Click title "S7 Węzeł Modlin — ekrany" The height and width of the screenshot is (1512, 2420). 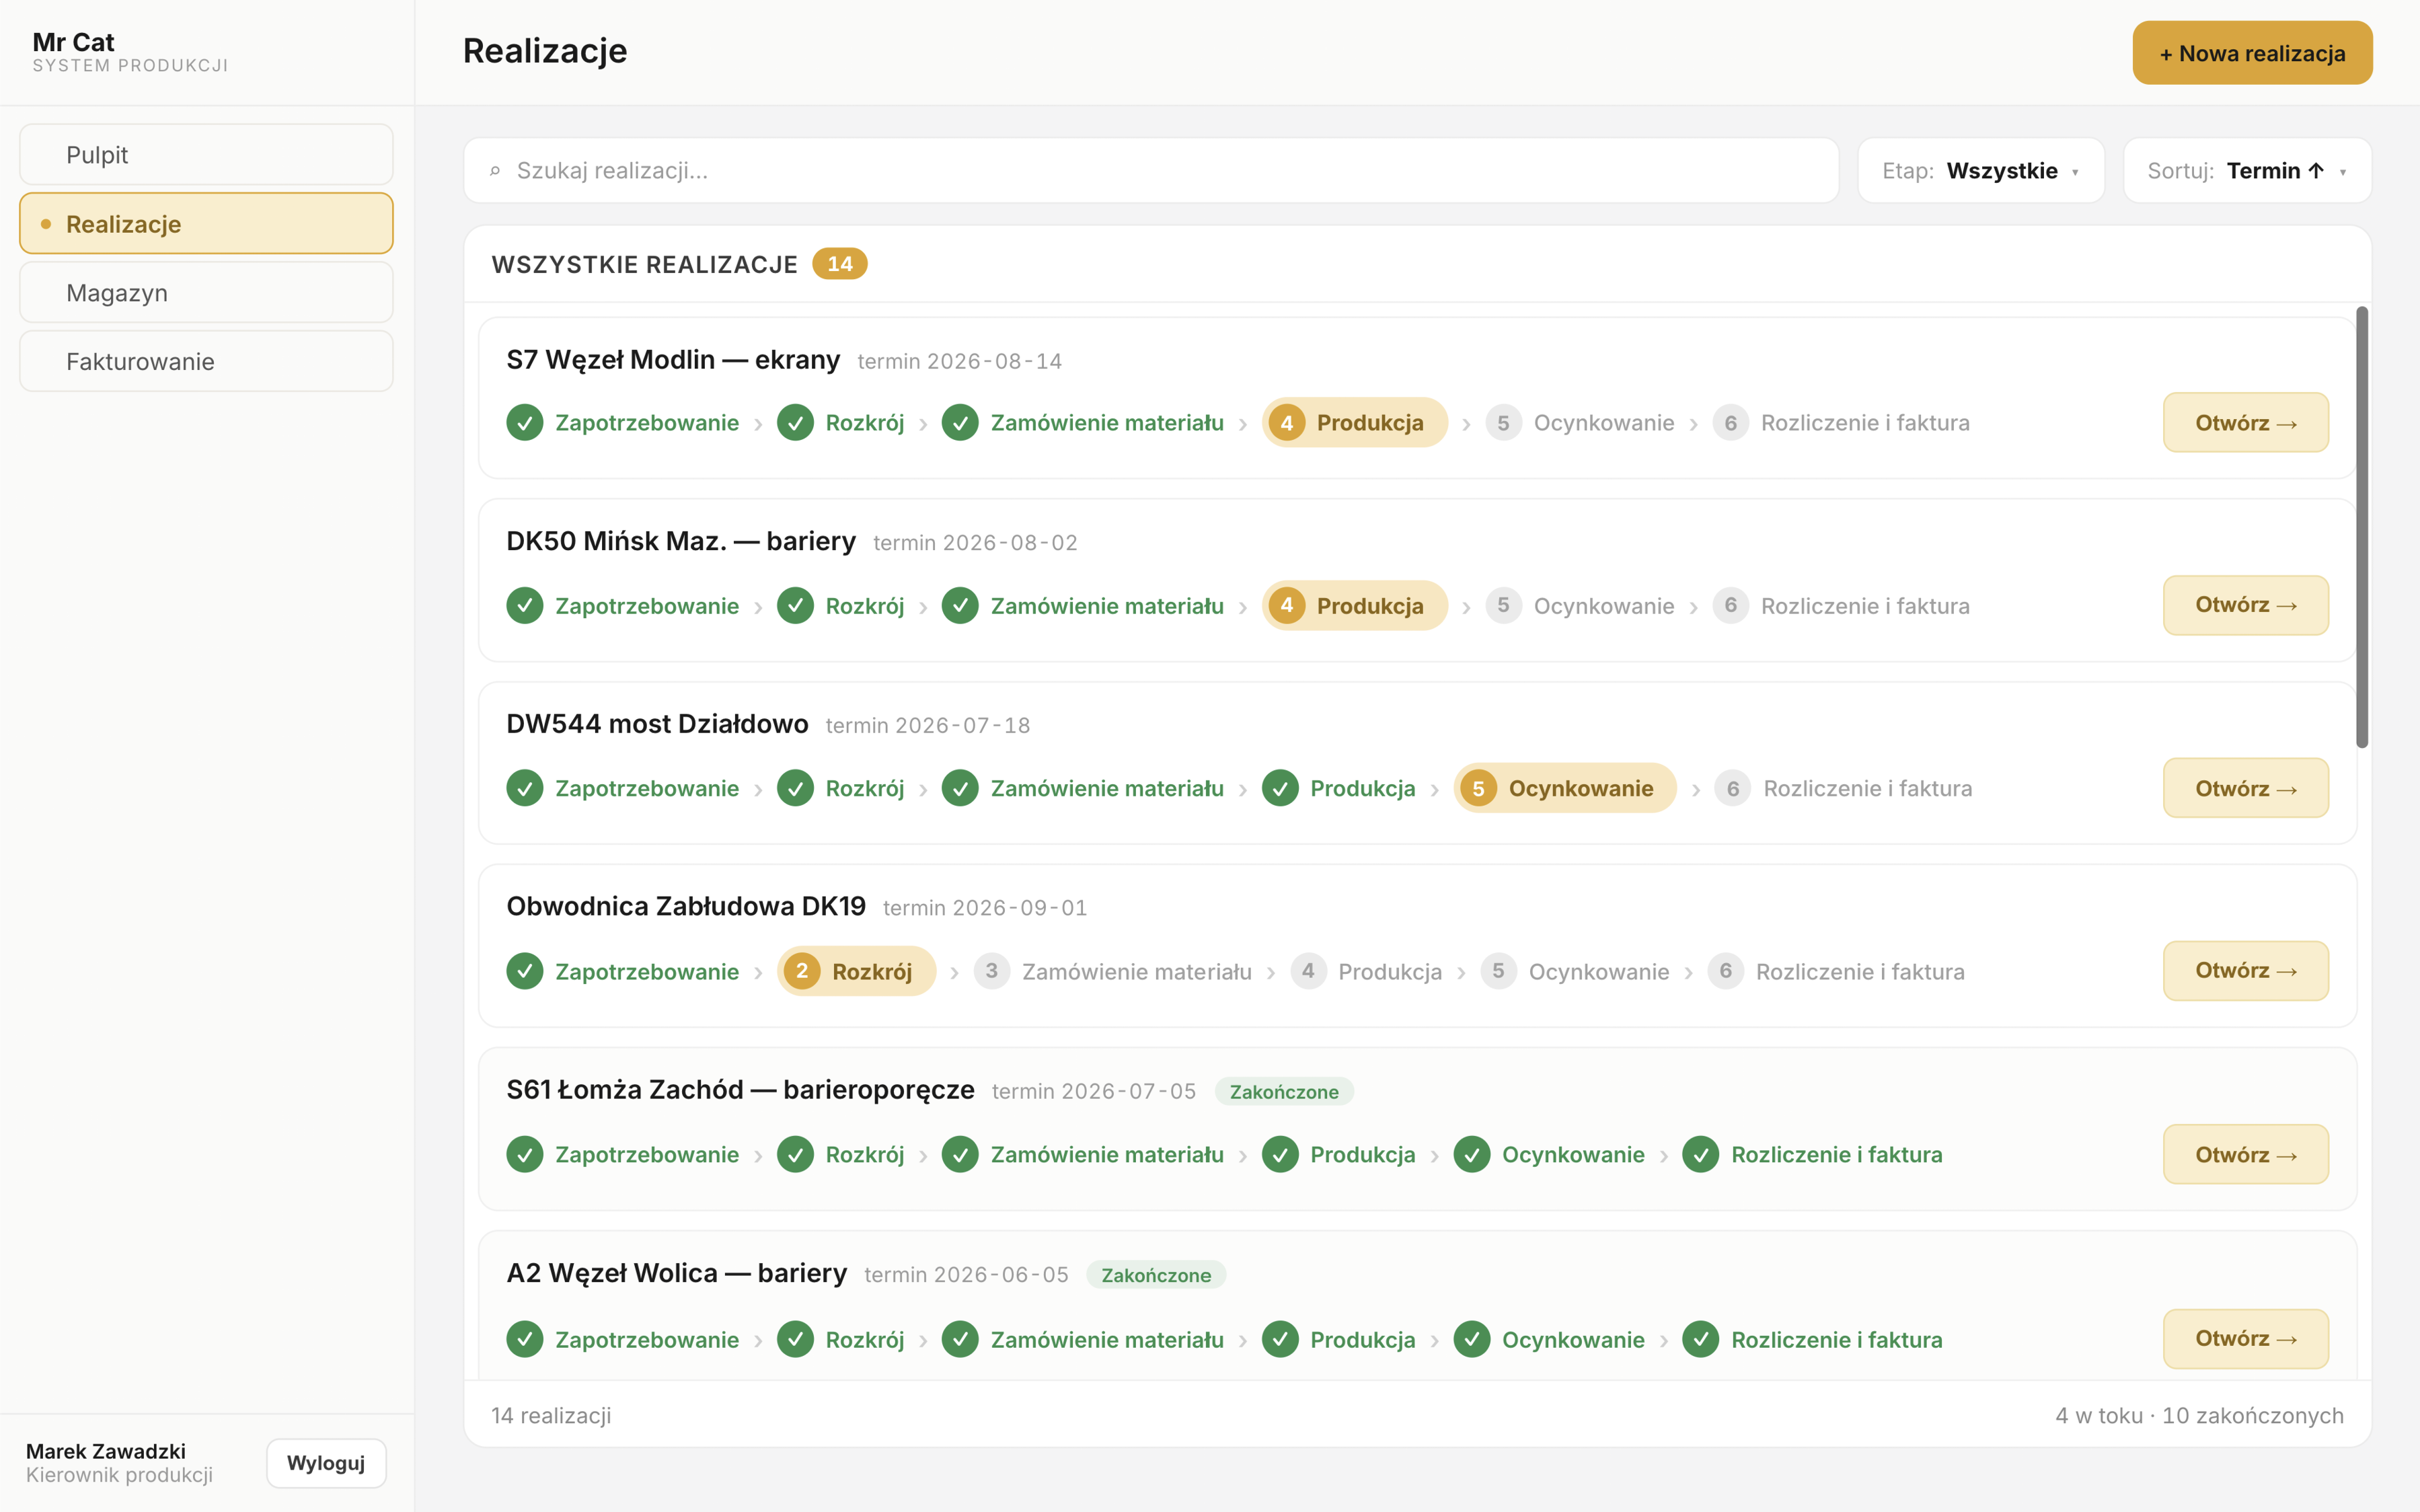(x=673, y=359)
